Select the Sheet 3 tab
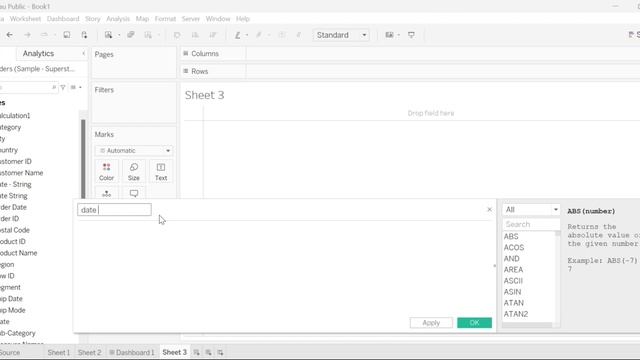The width and height of the screenshot is (640, 360). [x=174, y=352]
